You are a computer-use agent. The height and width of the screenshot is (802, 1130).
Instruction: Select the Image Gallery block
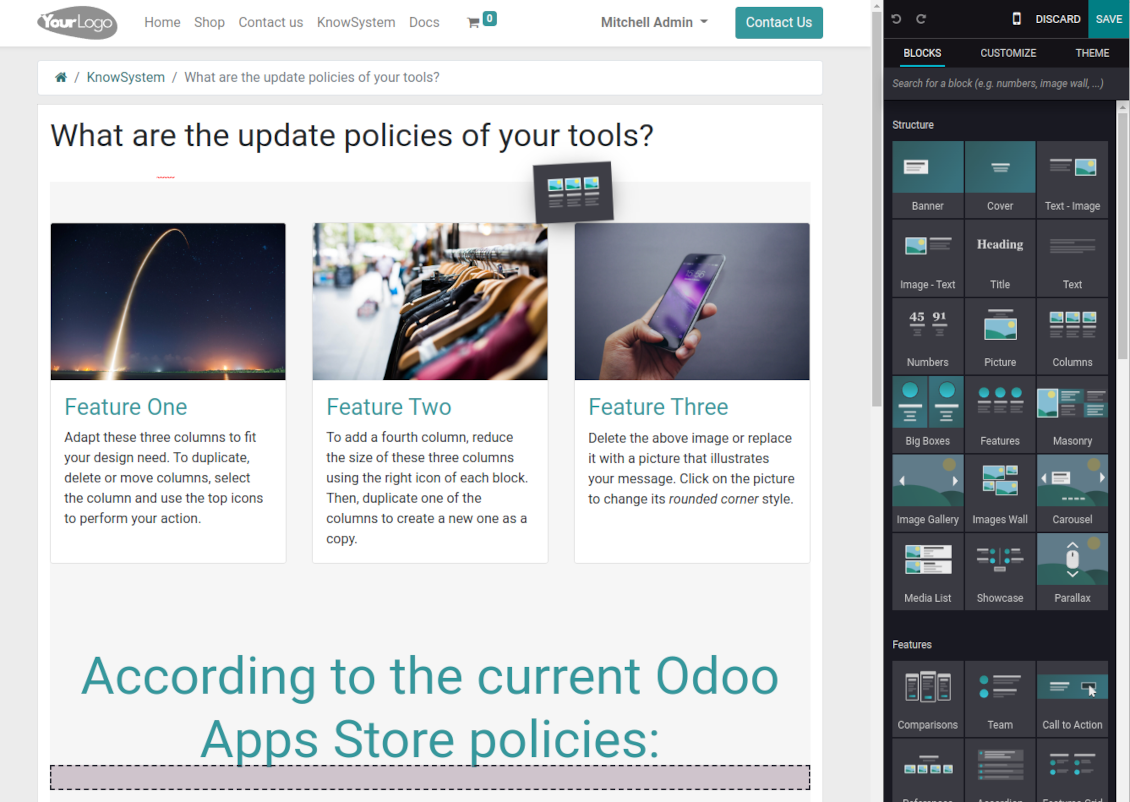[x=927, y=493]
